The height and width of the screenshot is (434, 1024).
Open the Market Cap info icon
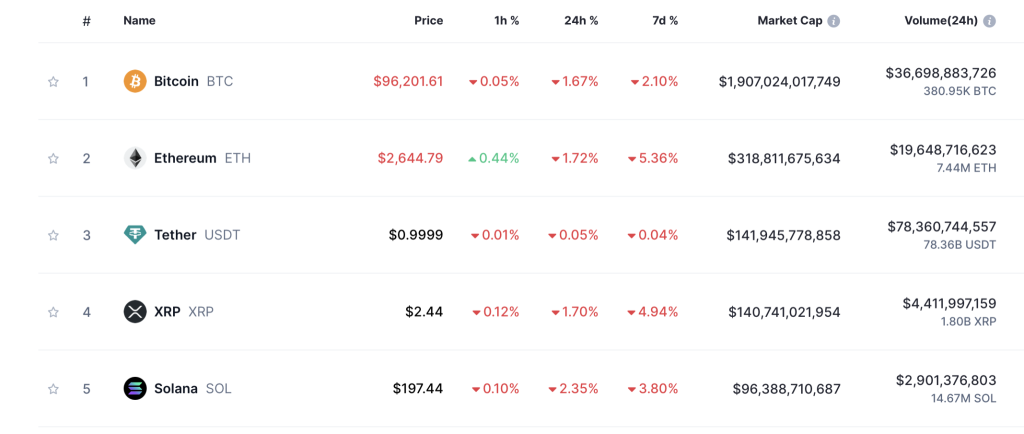834,21
